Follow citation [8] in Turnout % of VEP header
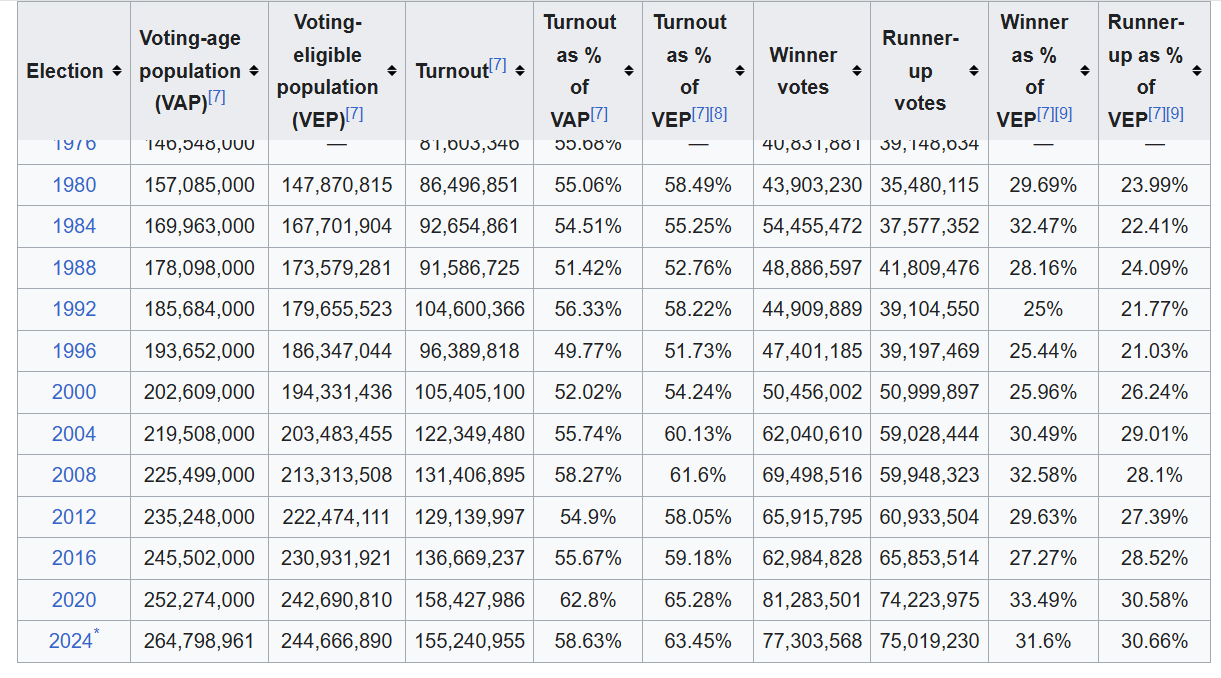1221x678 pixels. [718, 114]
